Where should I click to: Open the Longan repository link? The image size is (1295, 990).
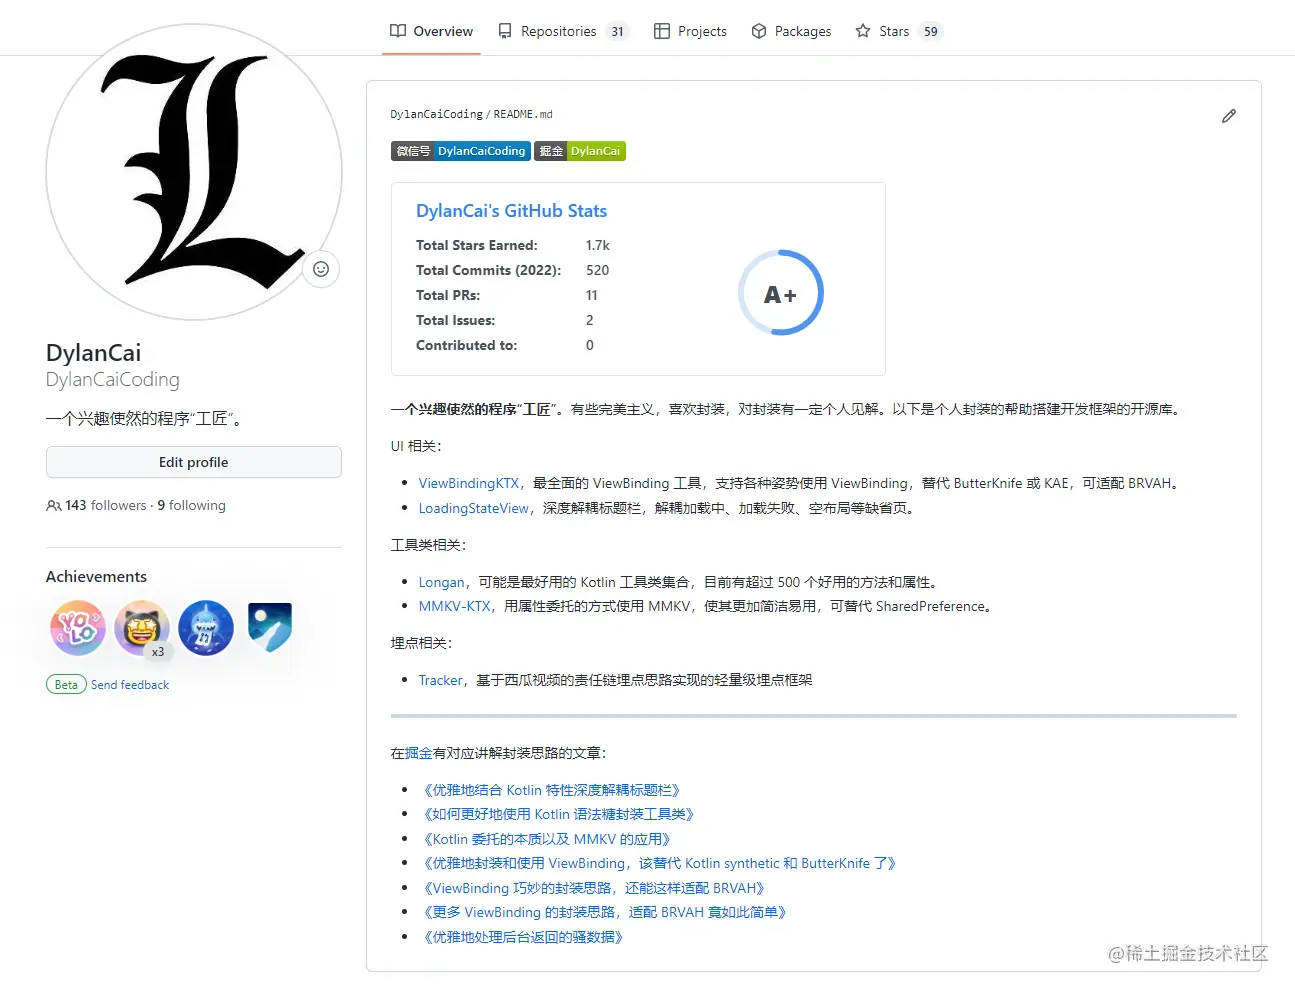point(441,582)
